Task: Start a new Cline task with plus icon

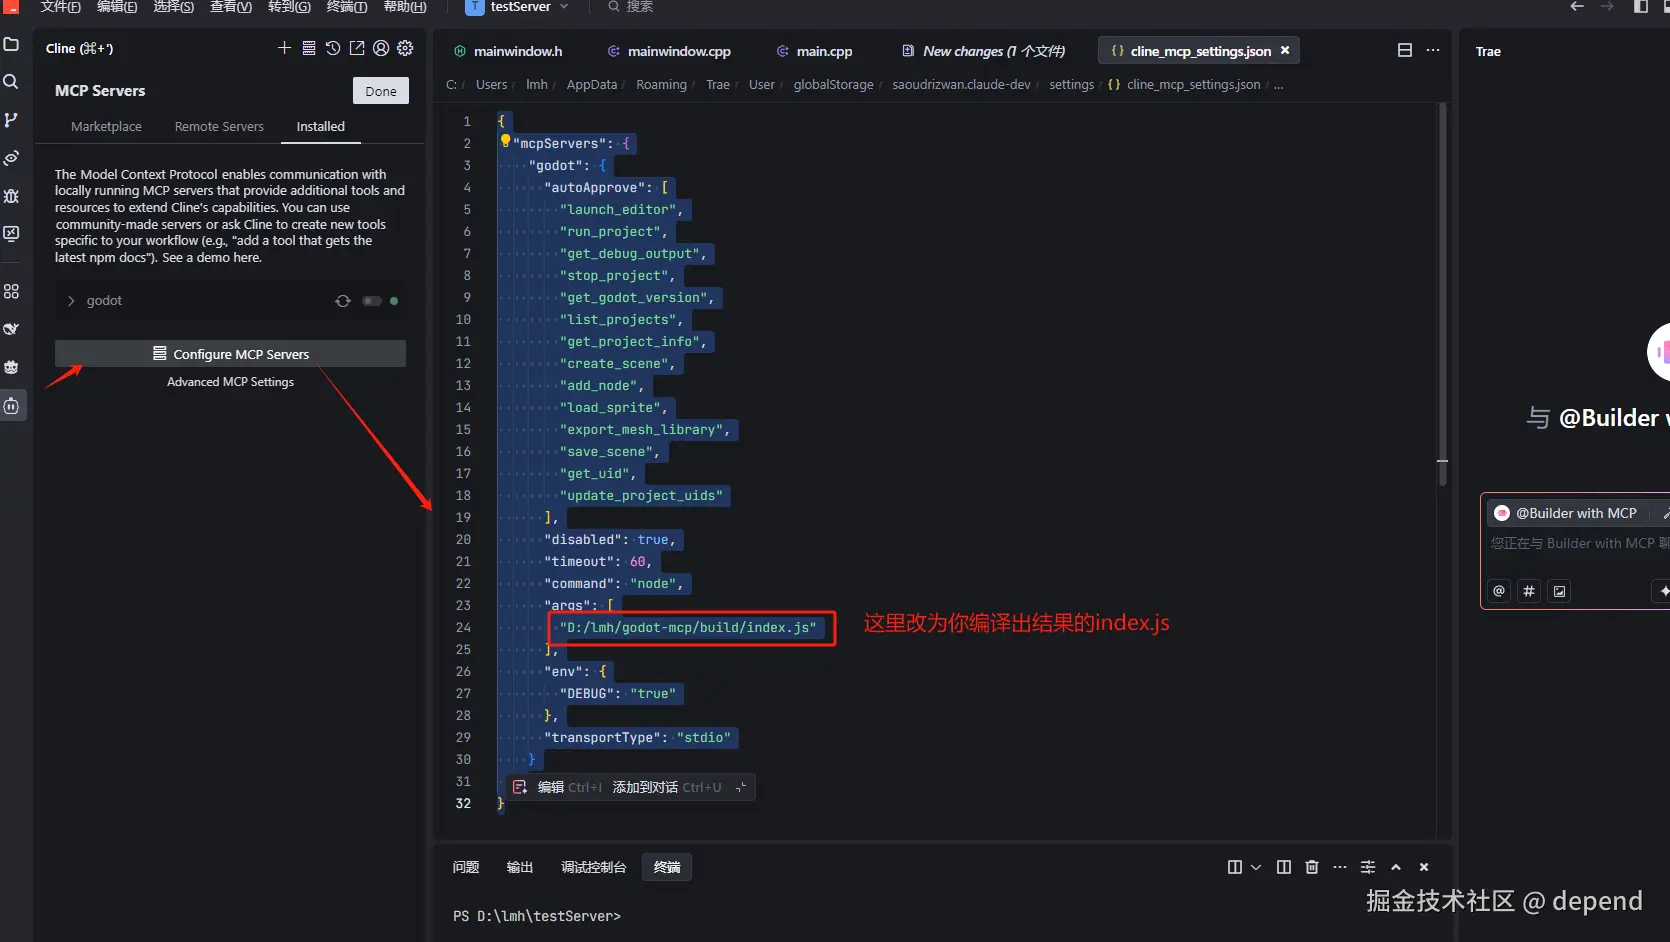Action: (x=284, y=48)
